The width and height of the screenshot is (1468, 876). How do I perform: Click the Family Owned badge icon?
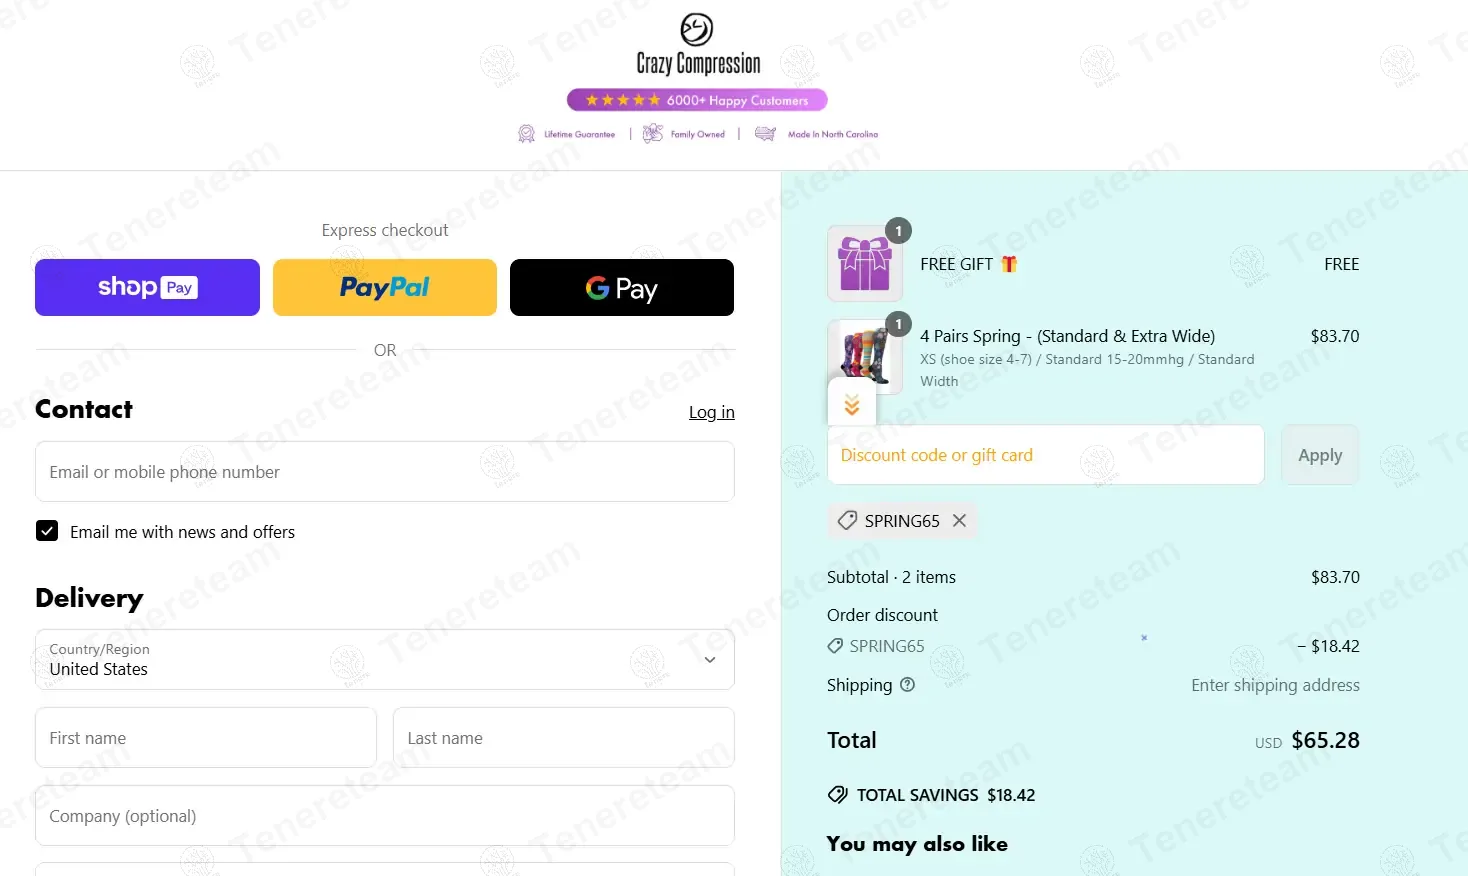653,133
